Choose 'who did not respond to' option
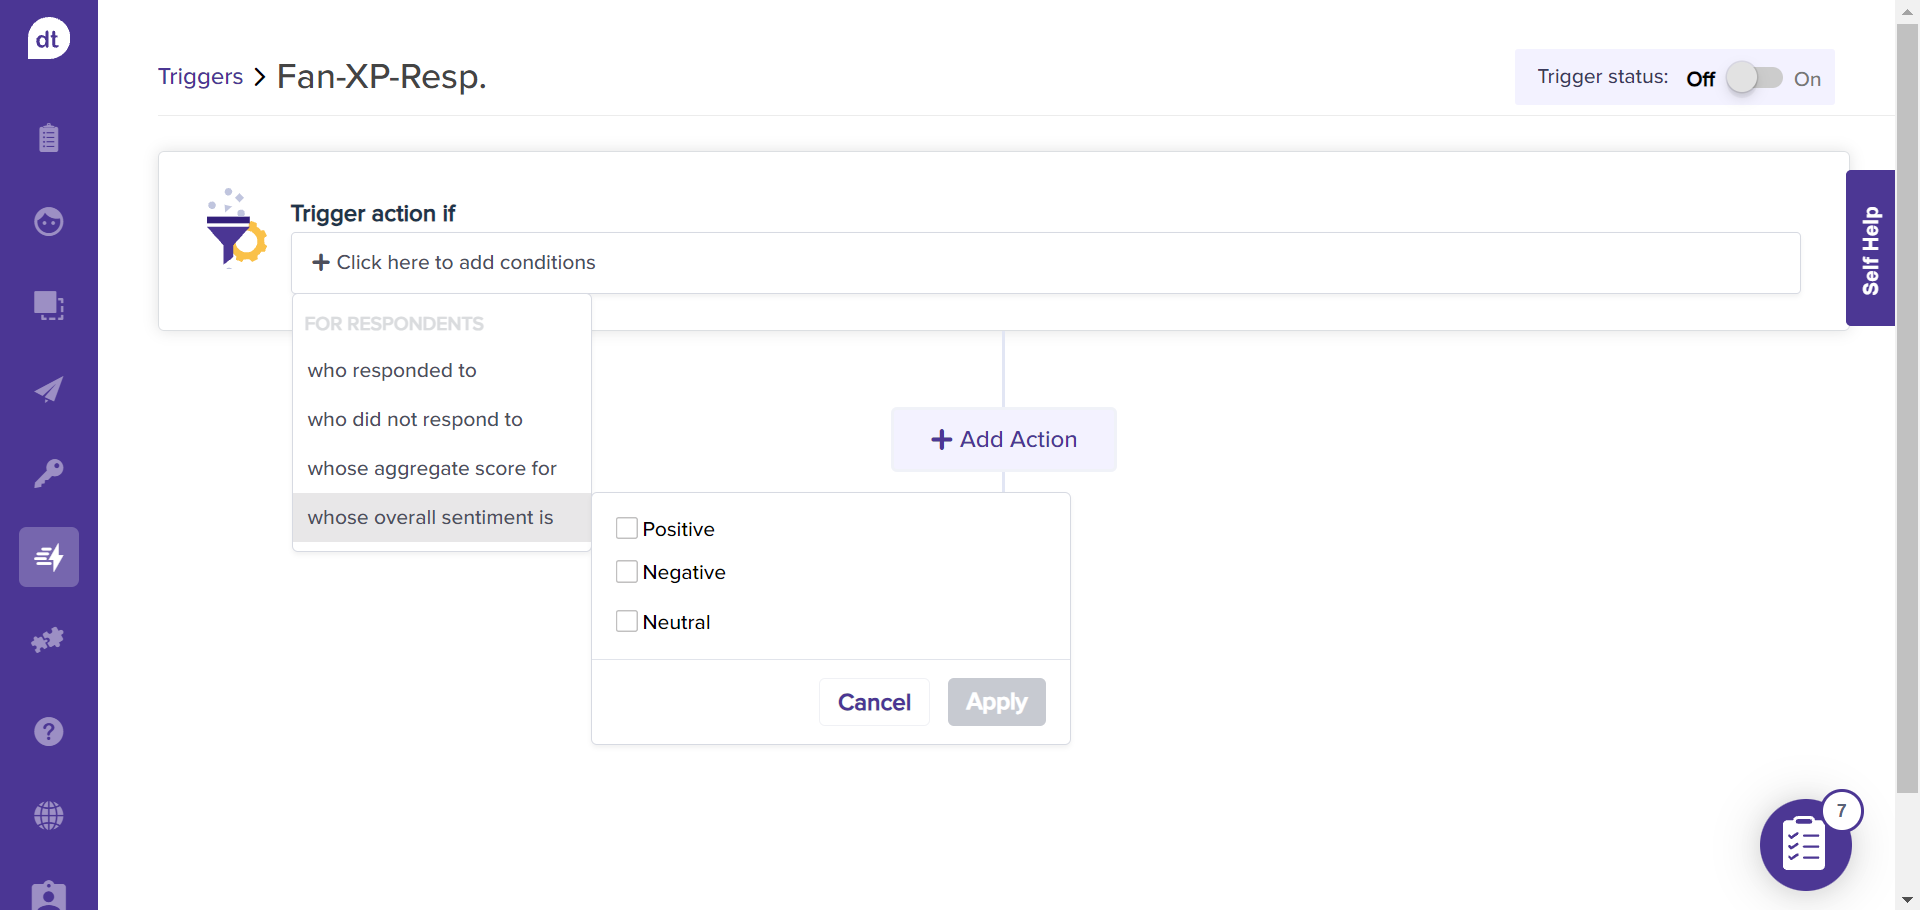The width and height of the screenshot is (1920, 910). coord(415,420)
